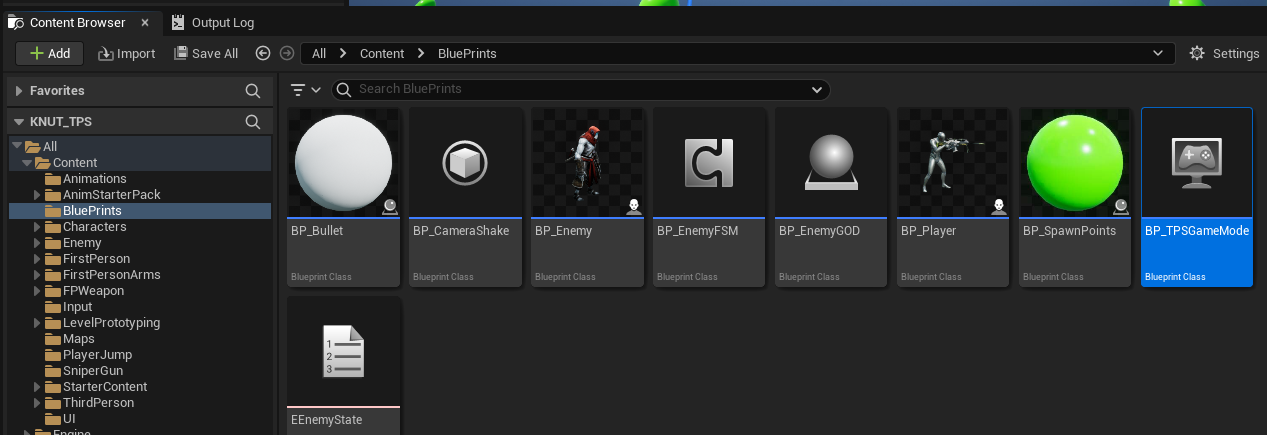Viewport: 1267px width, 435px height.
Task: Click the KNUT_TPS search icon
Action: [253, 122]
